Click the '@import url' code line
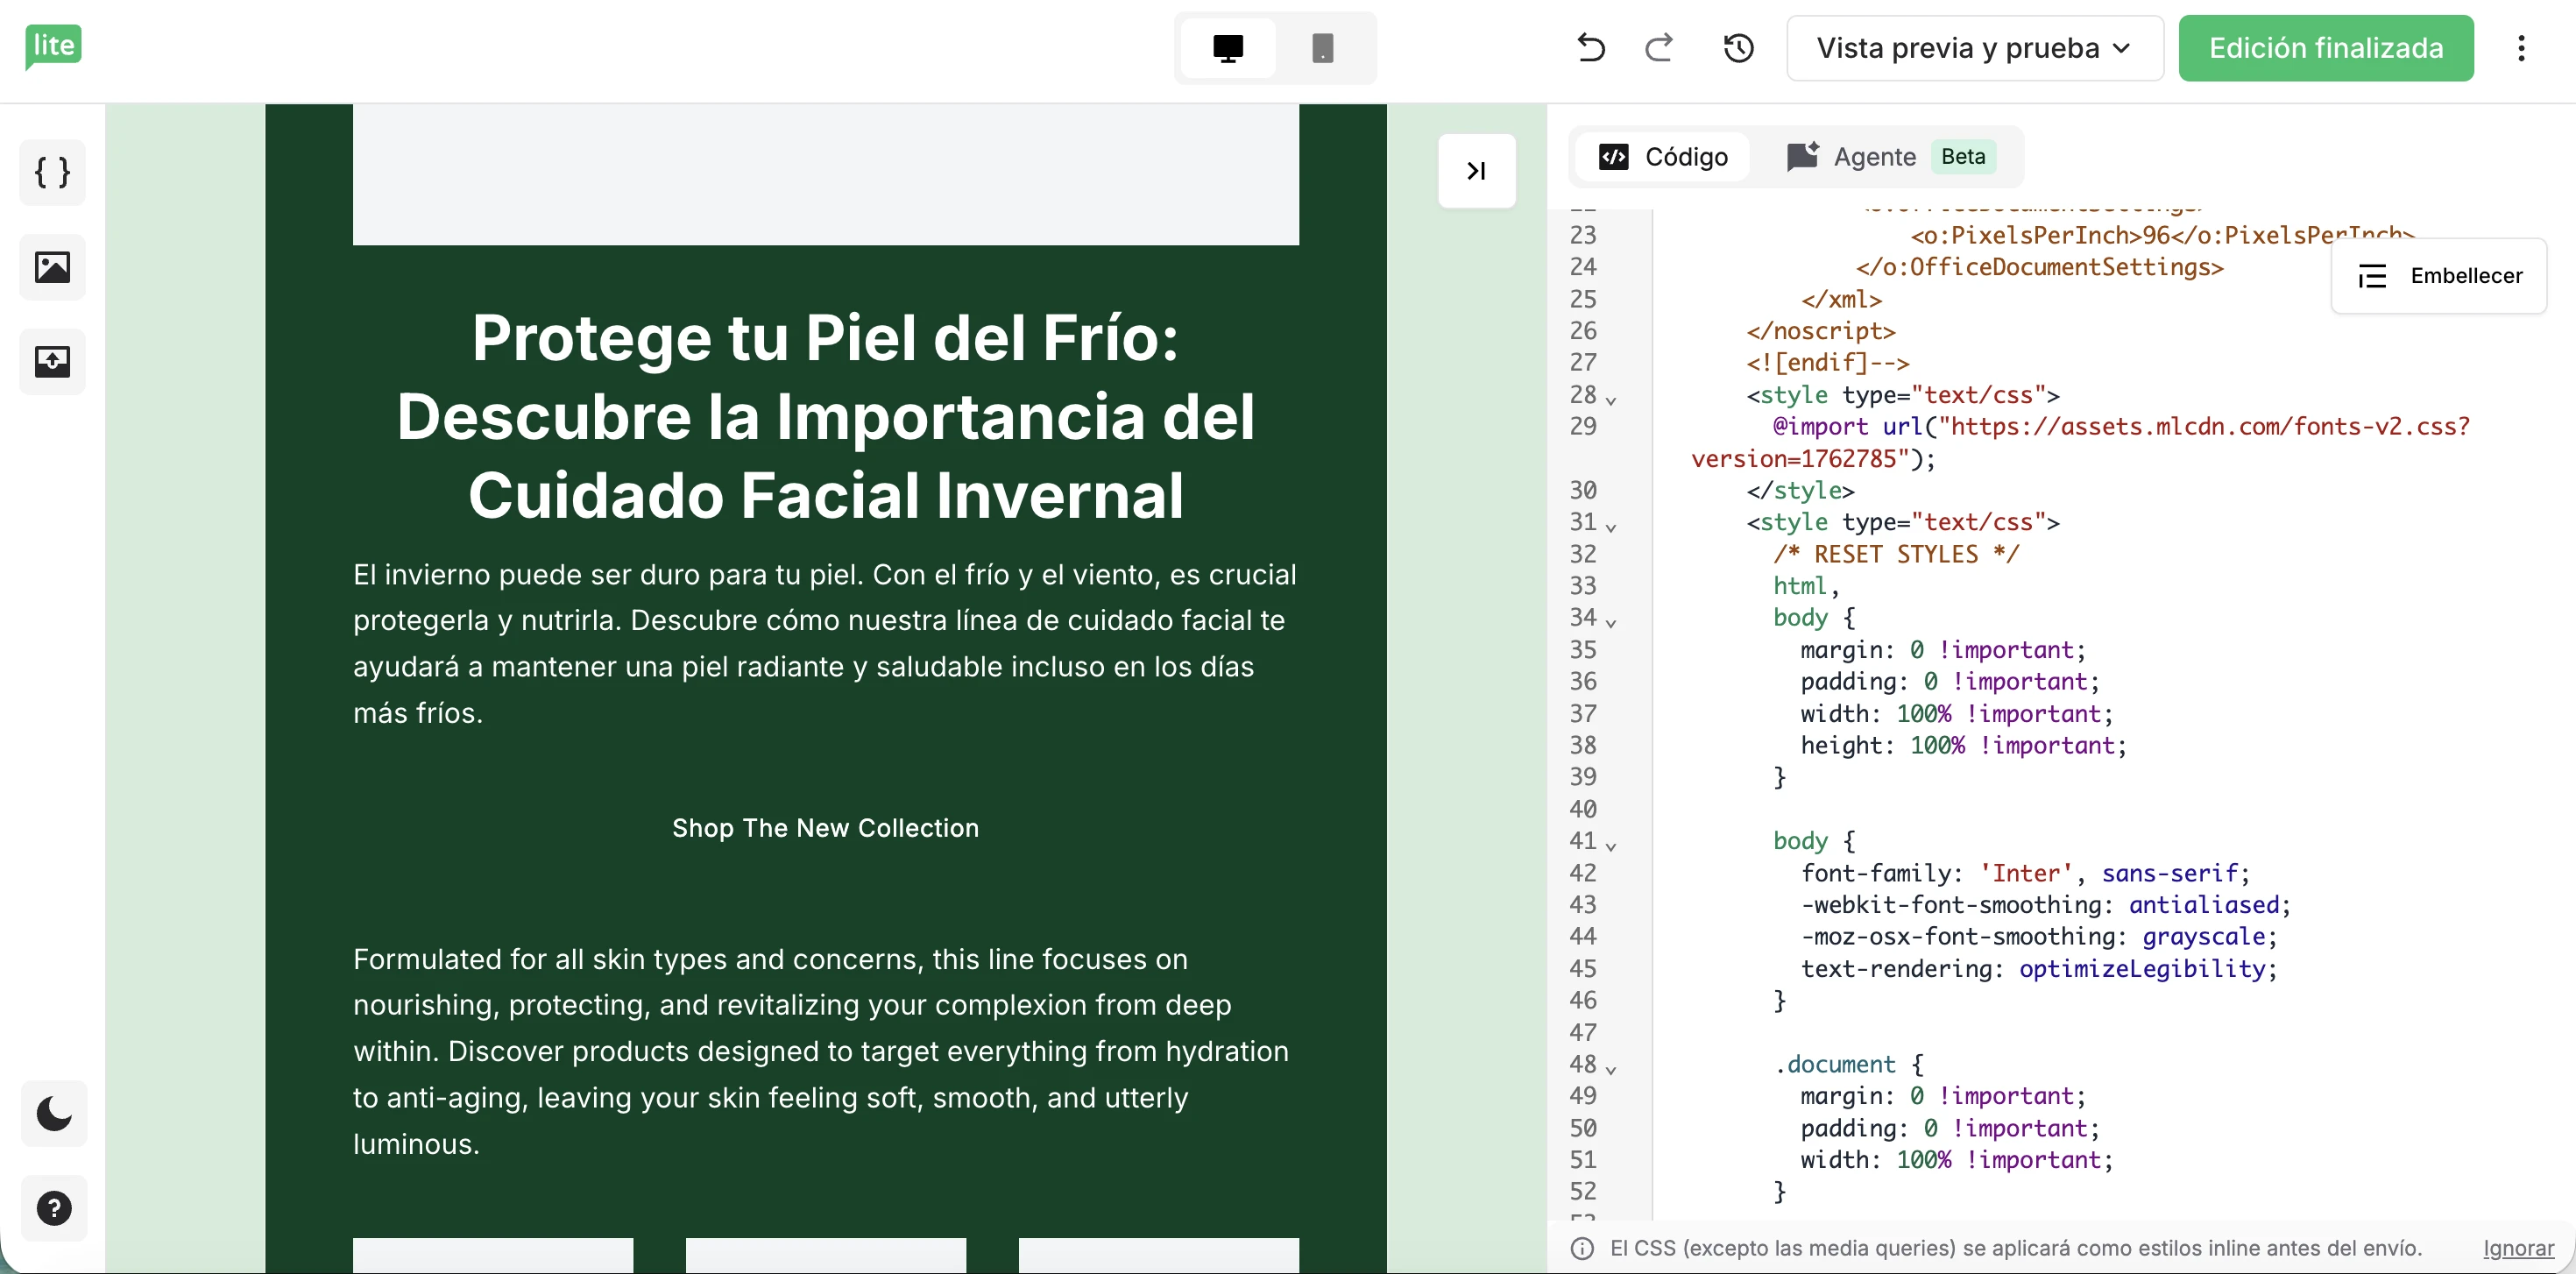This screenshot has height=1274, width=2576. 2080,442
